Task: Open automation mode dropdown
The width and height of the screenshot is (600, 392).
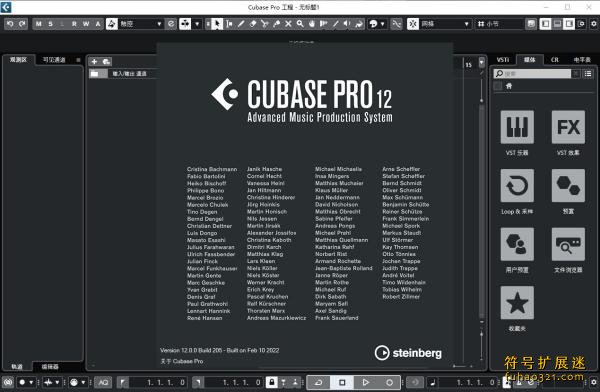Action: tap(141, 24)
